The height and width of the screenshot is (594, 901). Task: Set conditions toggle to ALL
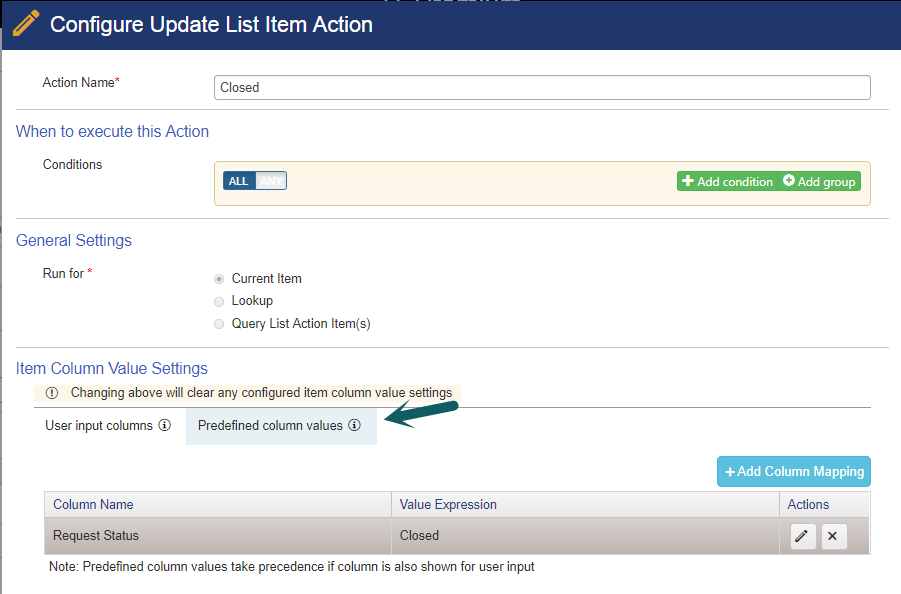coord(239,181)
